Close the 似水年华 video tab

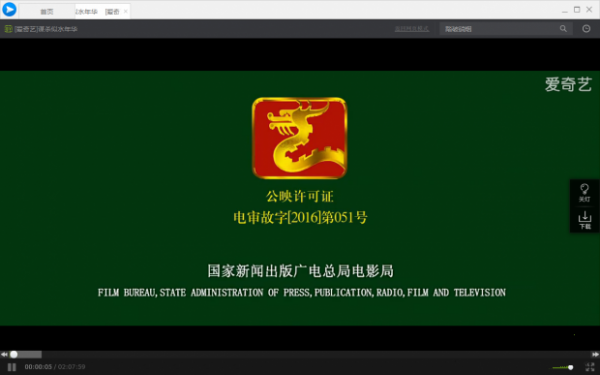126,11
